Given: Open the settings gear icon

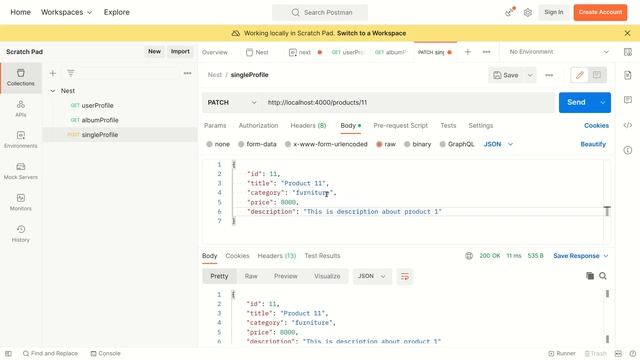Looking at the screenshot, I should (528, 12).
